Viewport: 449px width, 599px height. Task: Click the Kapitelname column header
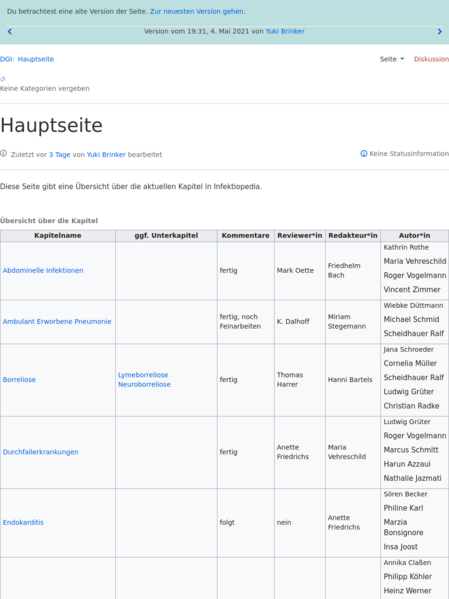tap(58, 236)
